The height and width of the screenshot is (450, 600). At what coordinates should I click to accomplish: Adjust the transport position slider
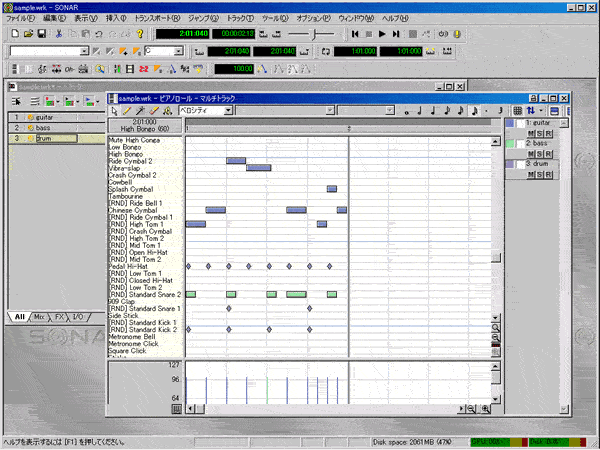pyautogui.click(x=314, y=34)
